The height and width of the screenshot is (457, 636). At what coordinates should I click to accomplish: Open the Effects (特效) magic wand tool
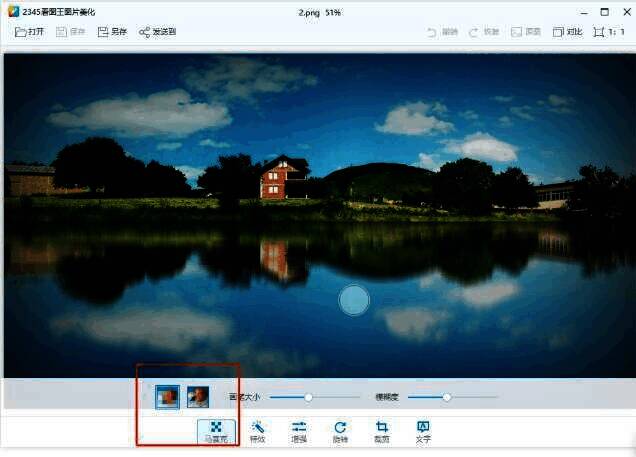[257, 431]
